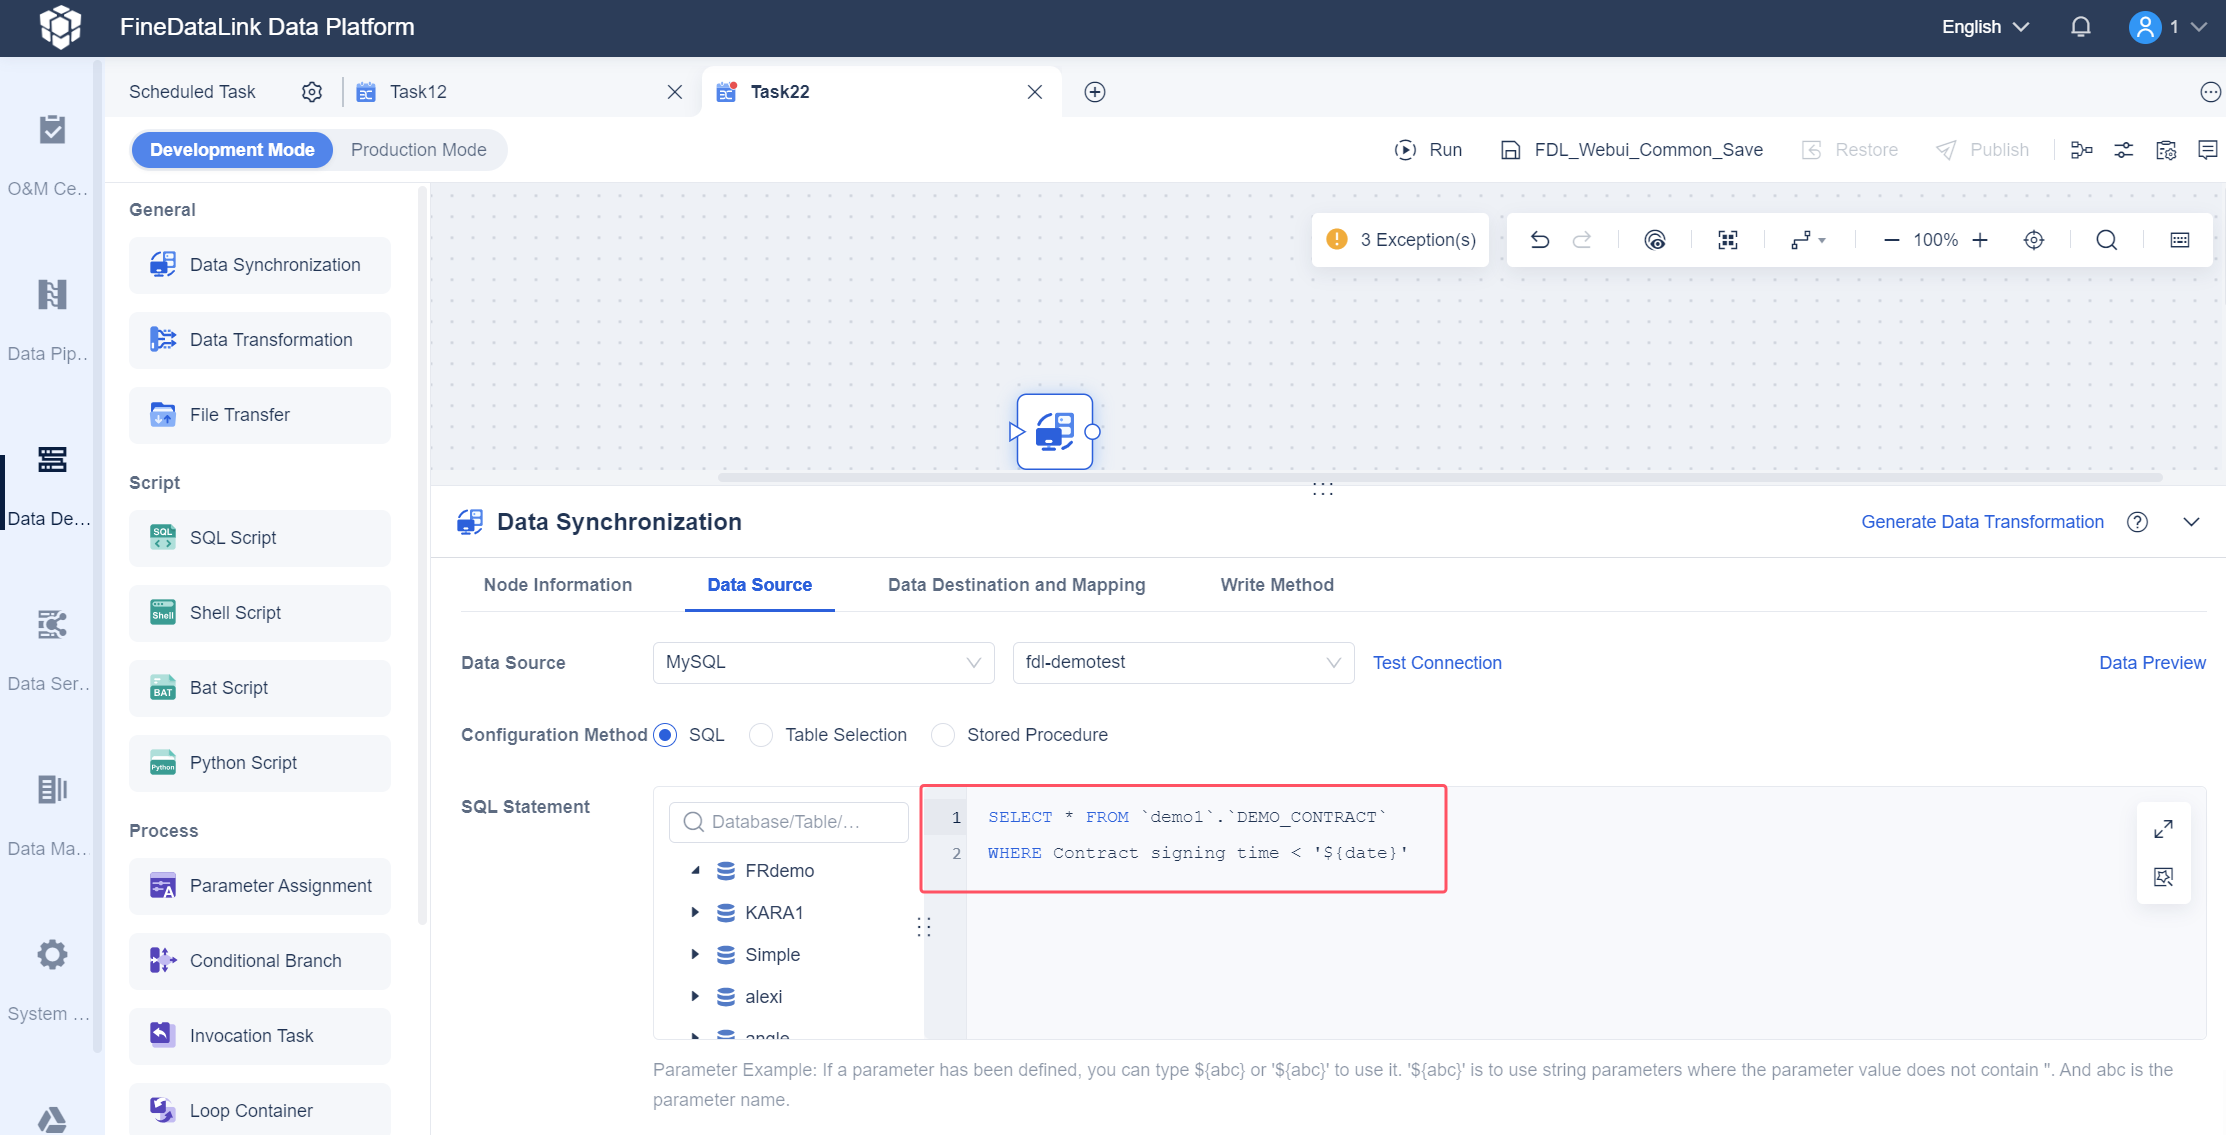Image resolution: width=2226 pixels, height=1135 pixels.
Task: Open Scheduled Task settings gear
Action: click(x=312, y=92)
